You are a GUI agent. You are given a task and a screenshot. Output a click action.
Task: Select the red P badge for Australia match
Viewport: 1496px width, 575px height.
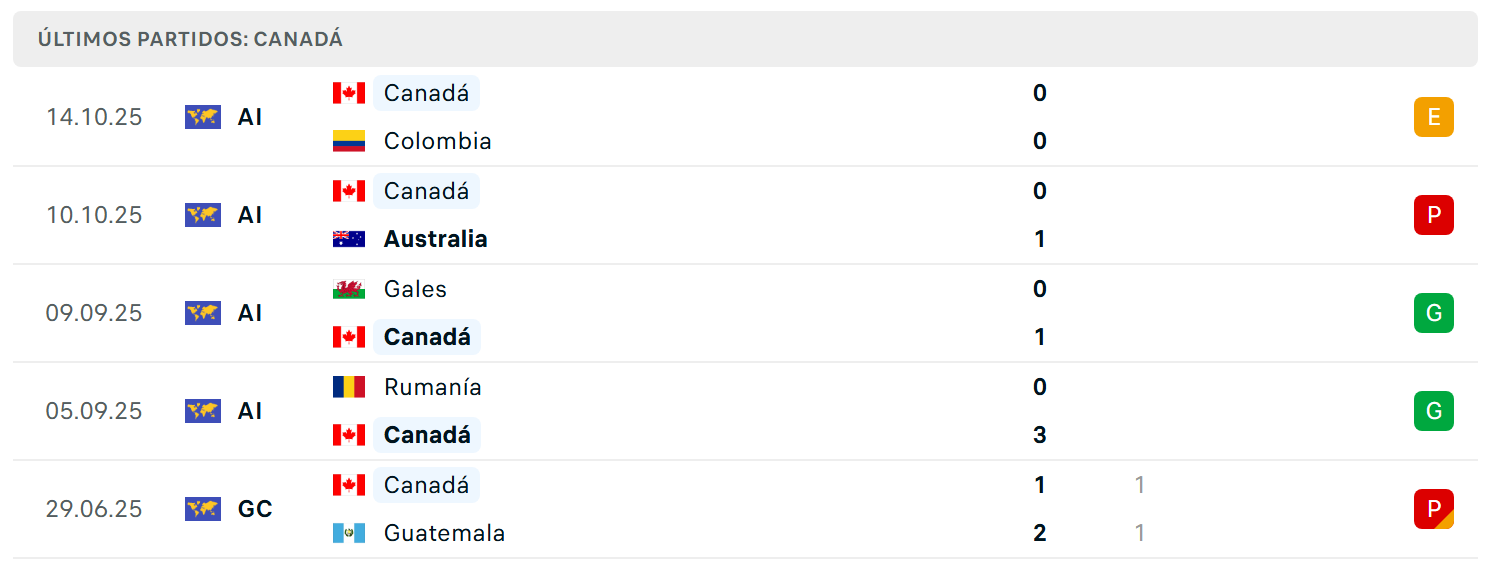coord(1434,215)
